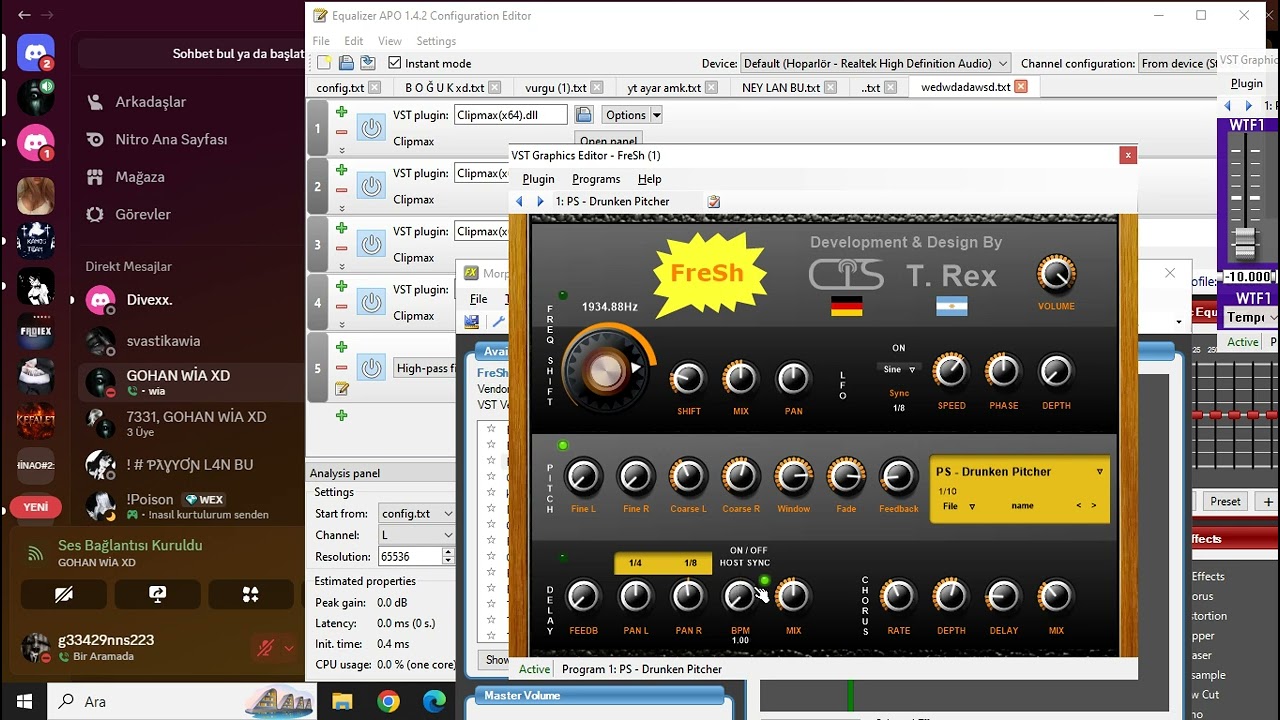This screenshot has height=720, width=1280.
Task: Share your screen in Discord voice panel
Action: pyautogui.click(x=157, y=594)
